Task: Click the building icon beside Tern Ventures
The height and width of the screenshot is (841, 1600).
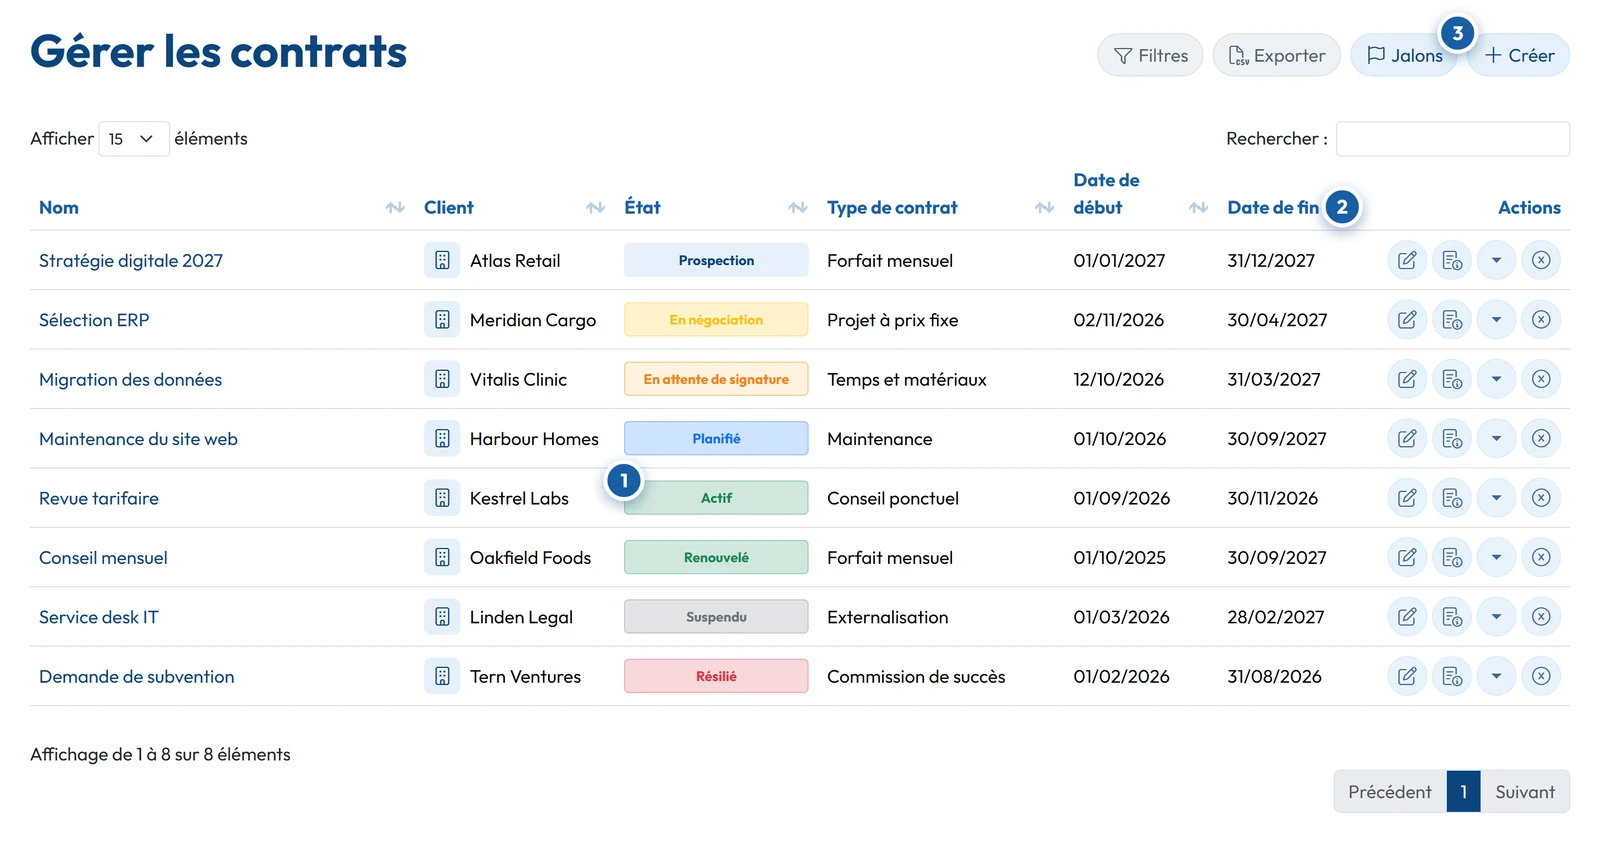Action: [442, 677]
